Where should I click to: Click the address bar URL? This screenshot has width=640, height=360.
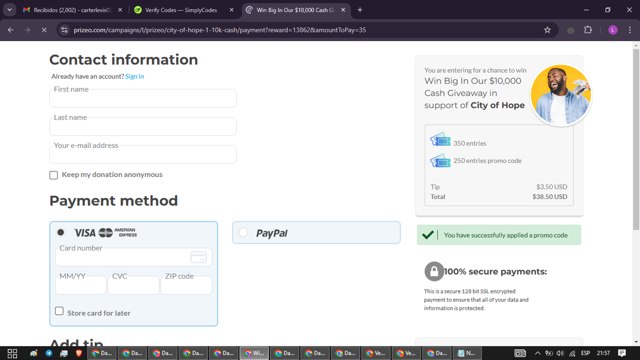[220, 30]
